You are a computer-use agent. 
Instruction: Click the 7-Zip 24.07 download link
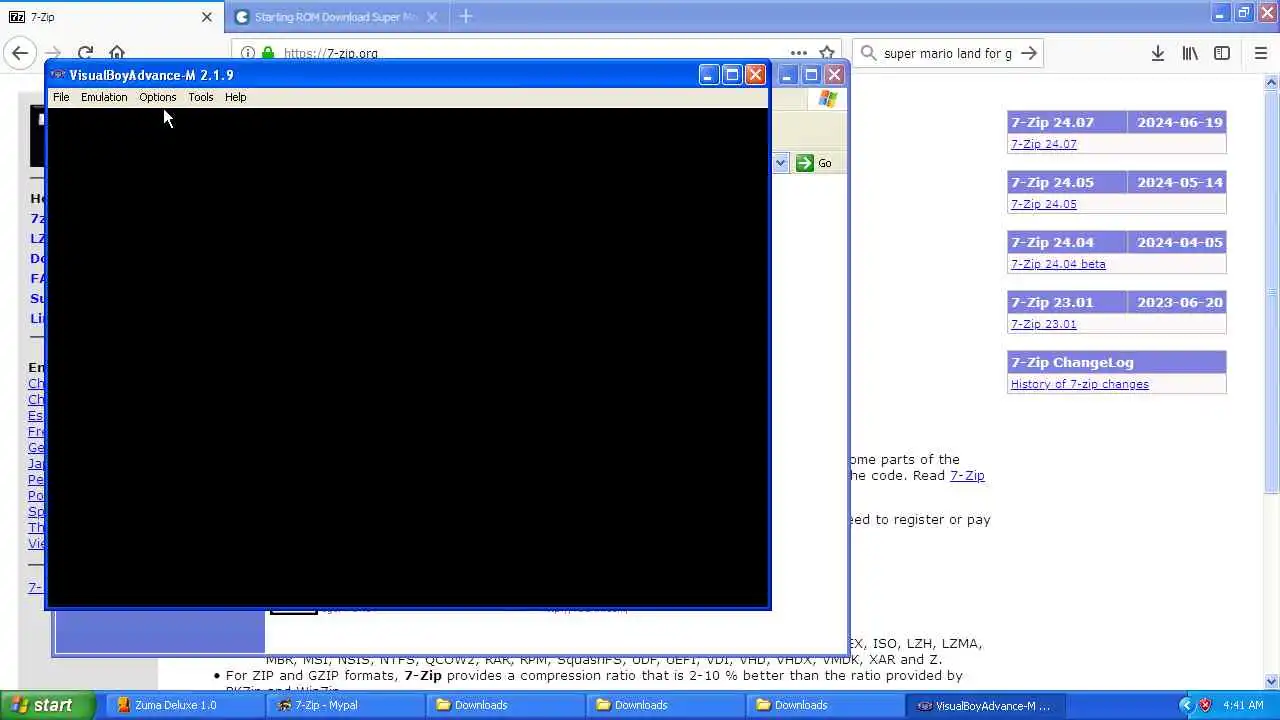click(1043, 144)
